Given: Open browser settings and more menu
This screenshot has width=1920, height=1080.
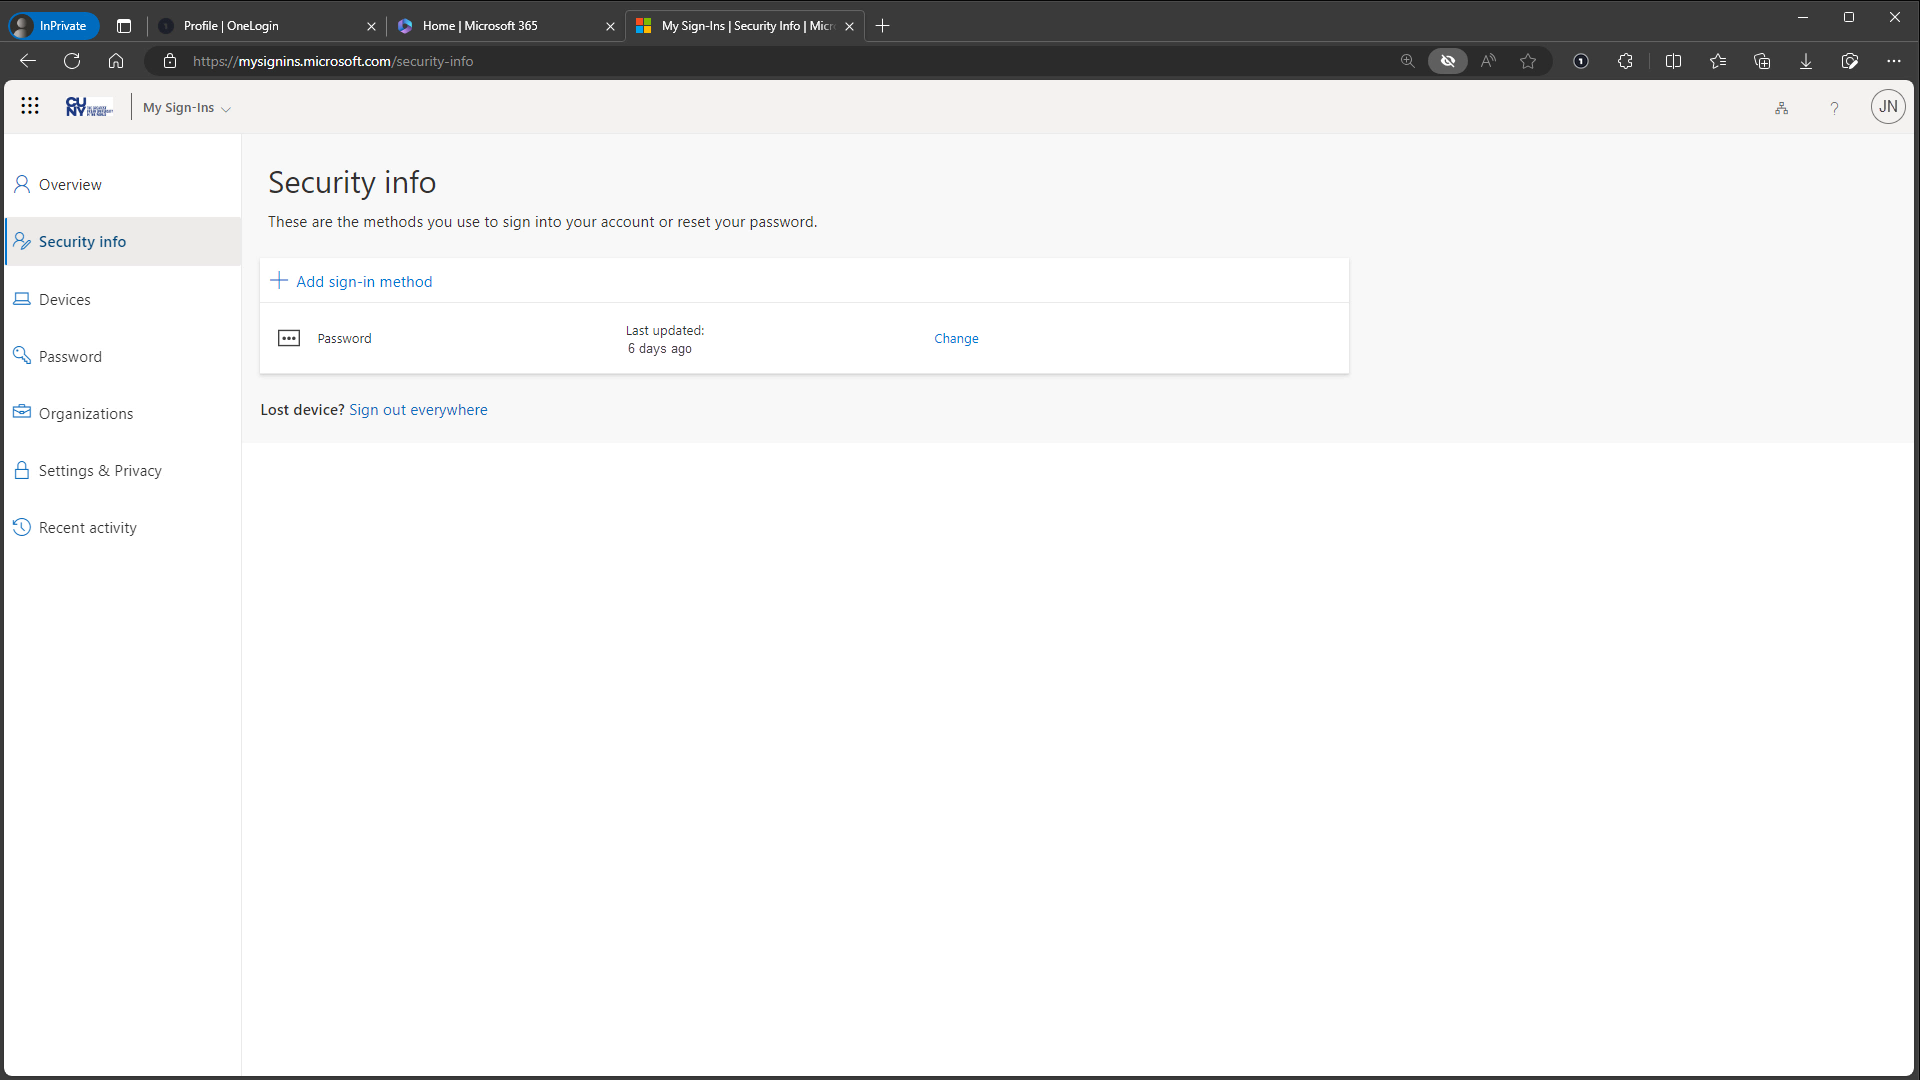Looking at the screenshot, I should point(1894,61).
